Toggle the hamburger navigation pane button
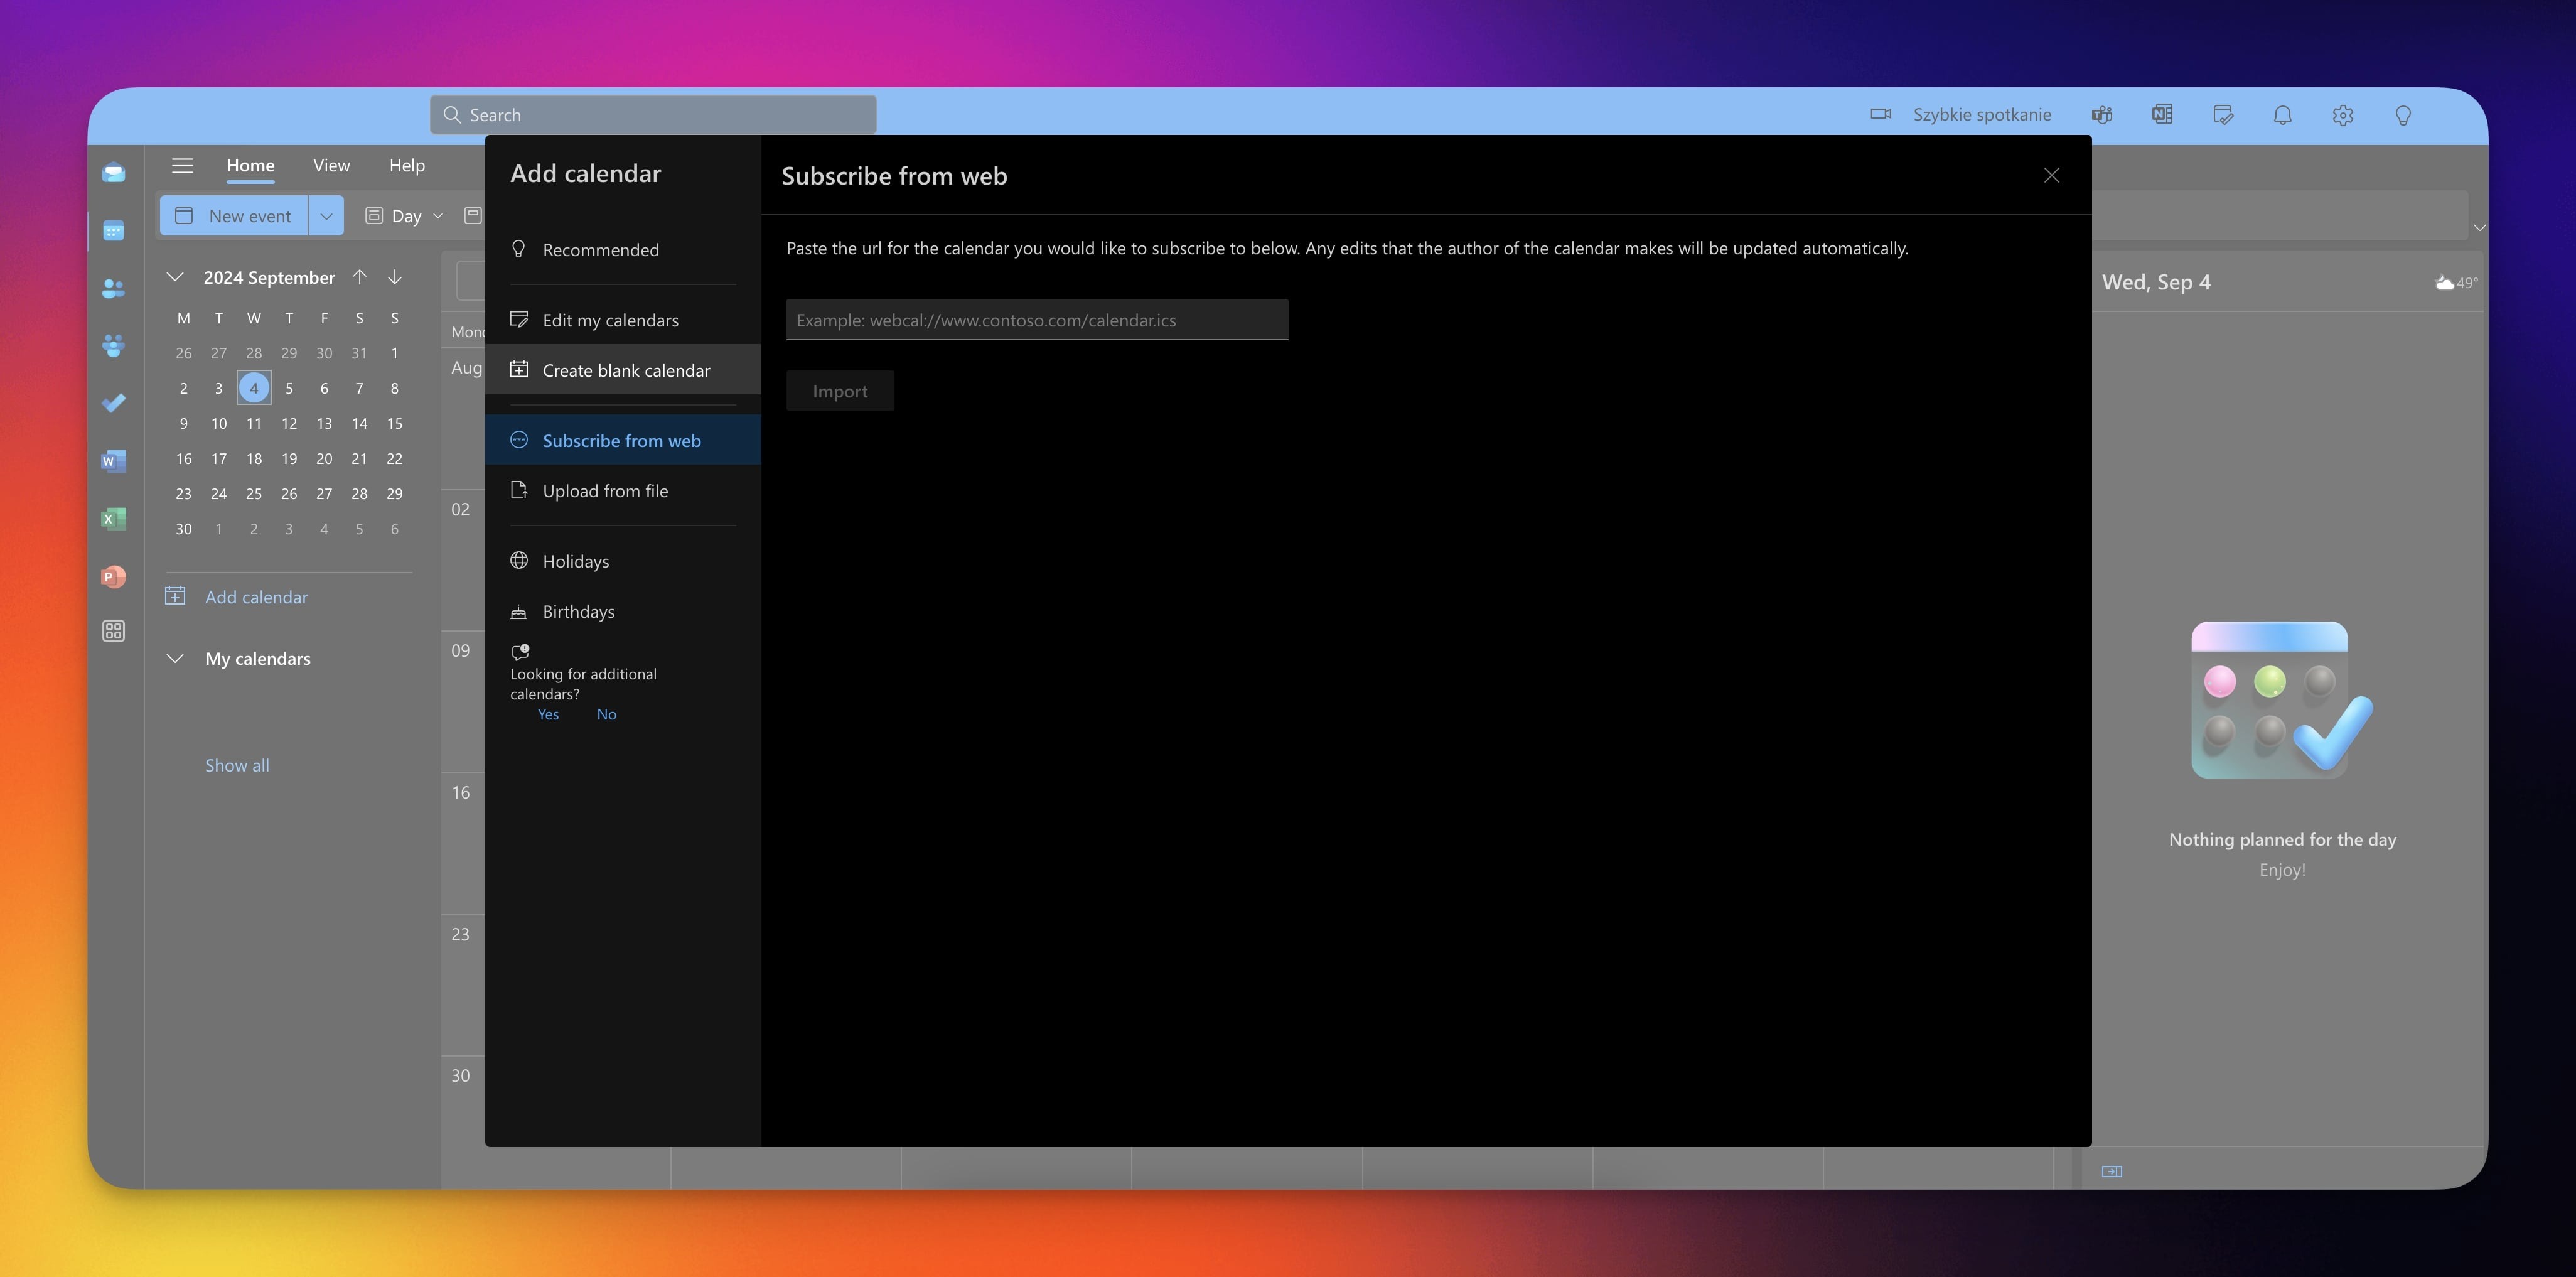 [x=182, y=166]
